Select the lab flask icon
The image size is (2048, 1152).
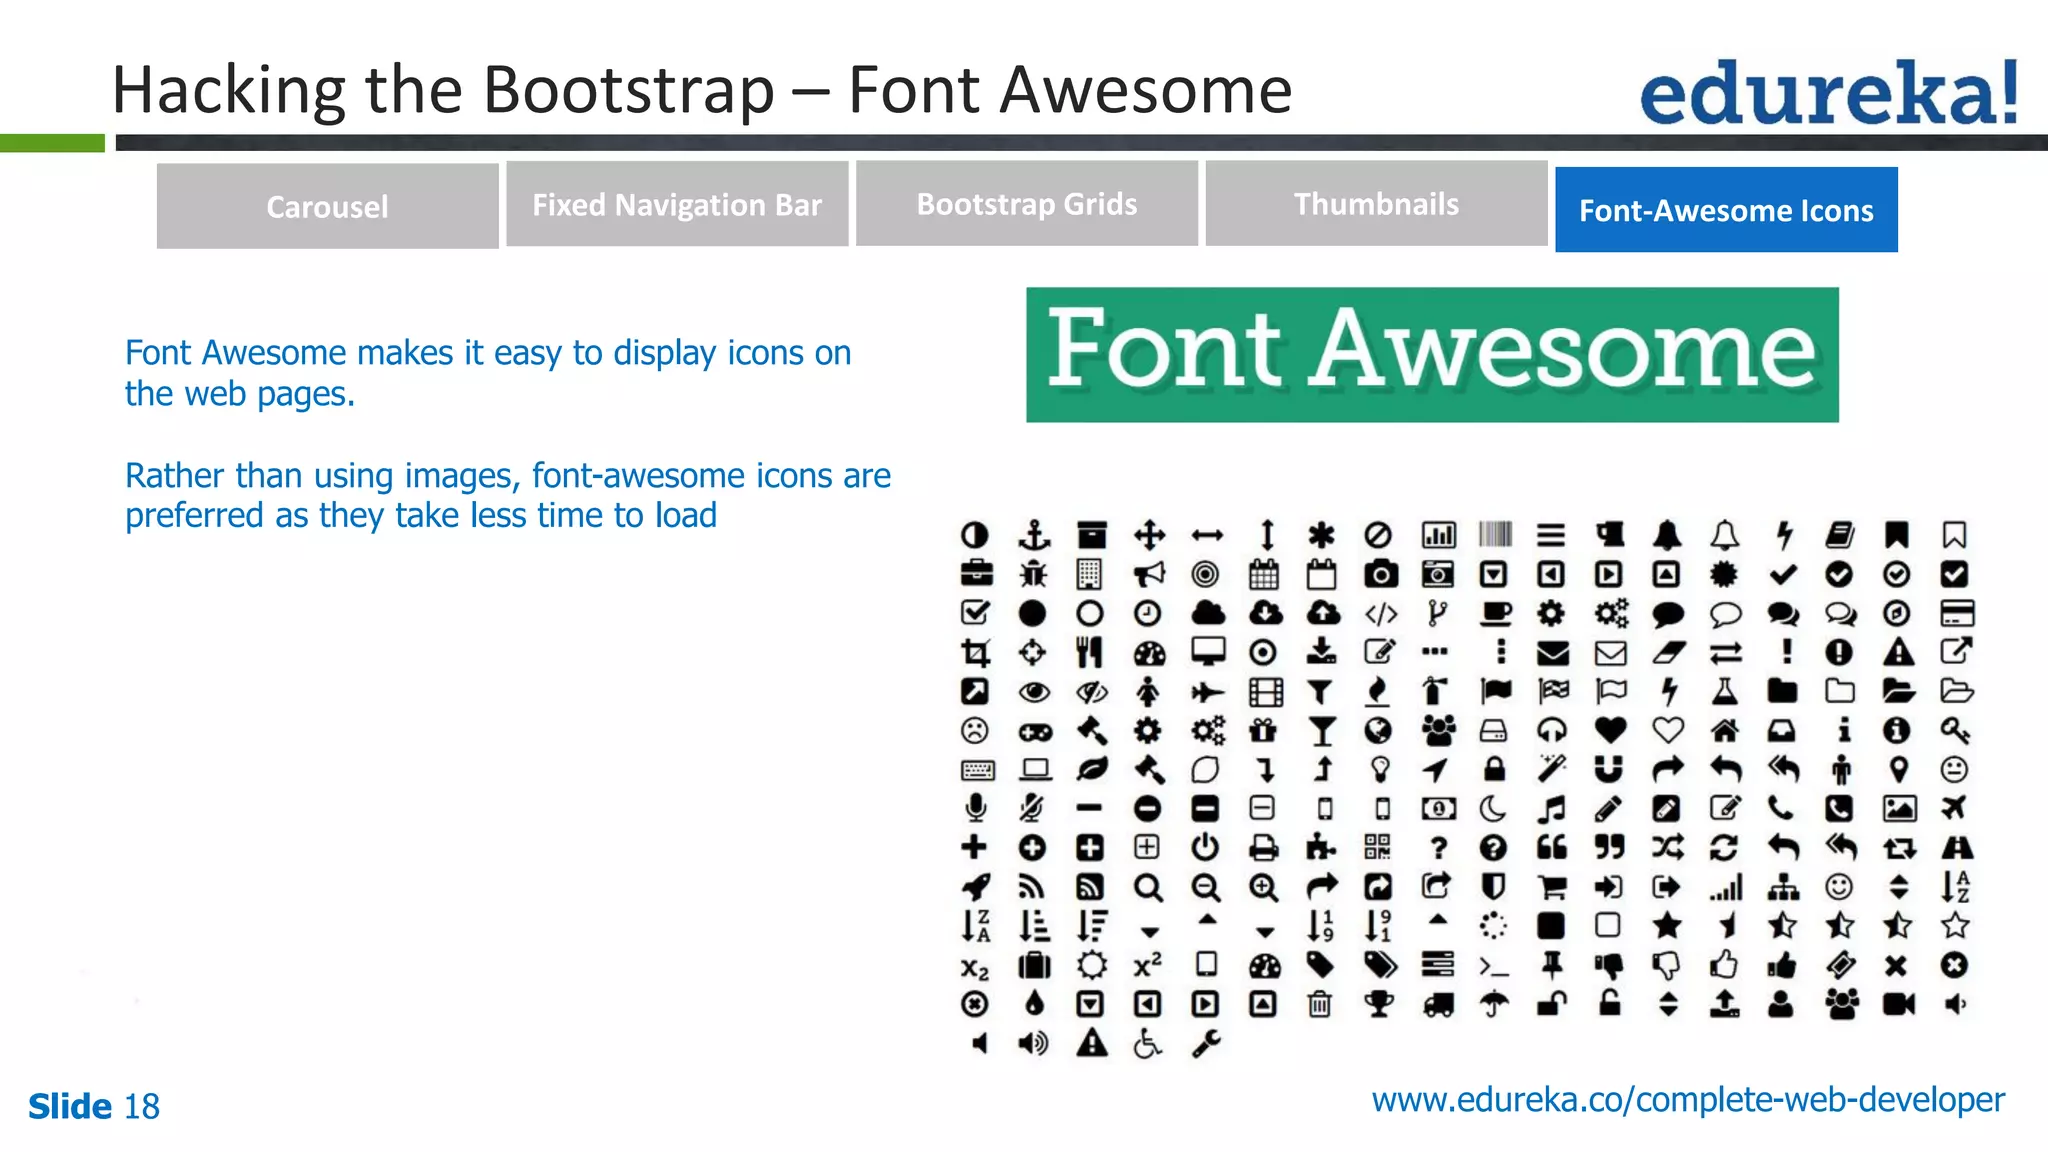1725,691
